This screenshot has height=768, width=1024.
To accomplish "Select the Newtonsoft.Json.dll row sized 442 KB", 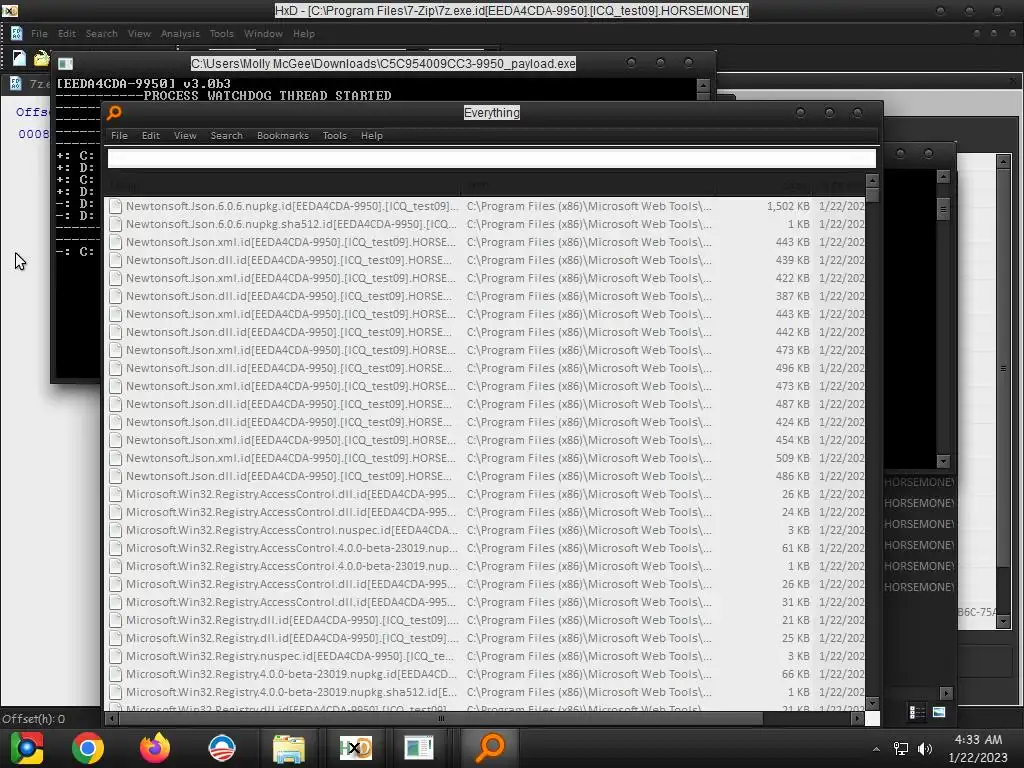I will [x=487, y=332].
